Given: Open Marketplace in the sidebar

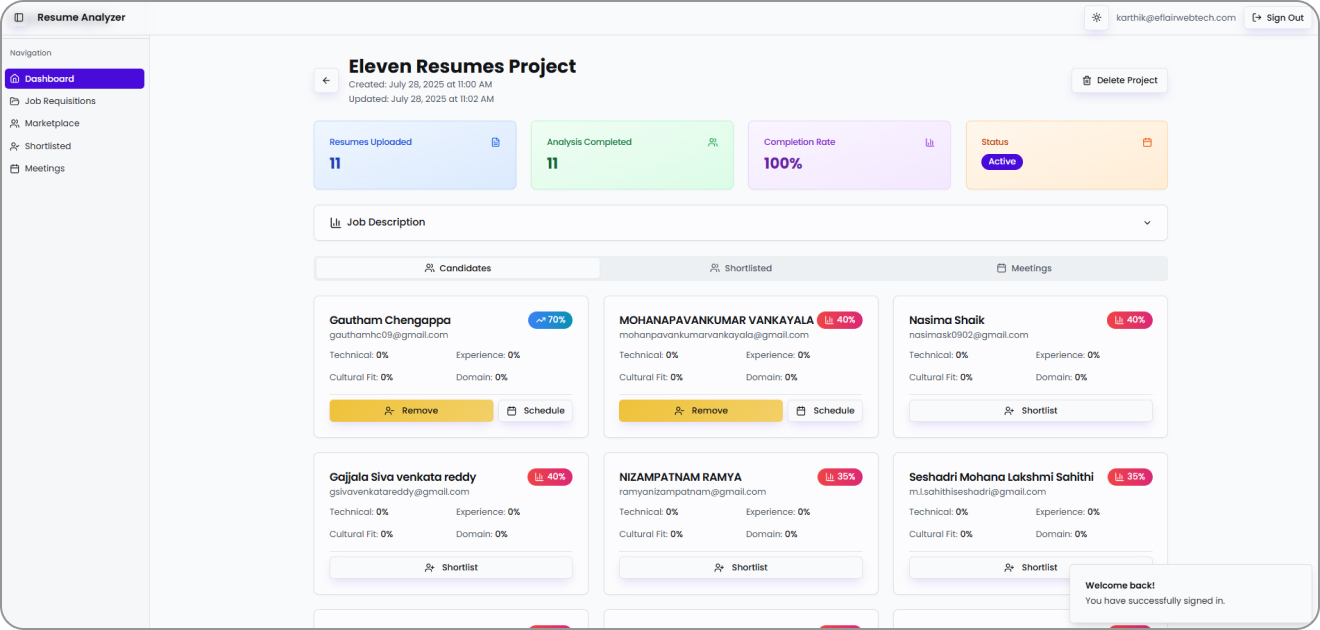Looking at the screenshot, I should pyautogui.click(x=74, y=123).
